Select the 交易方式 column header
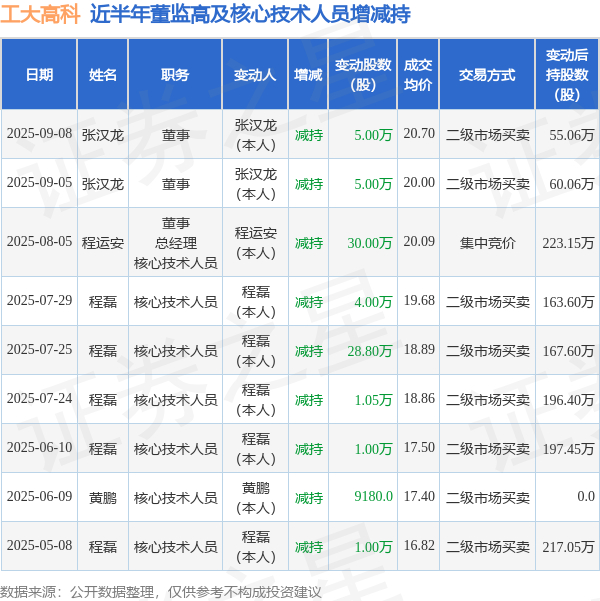 [487, 74]
